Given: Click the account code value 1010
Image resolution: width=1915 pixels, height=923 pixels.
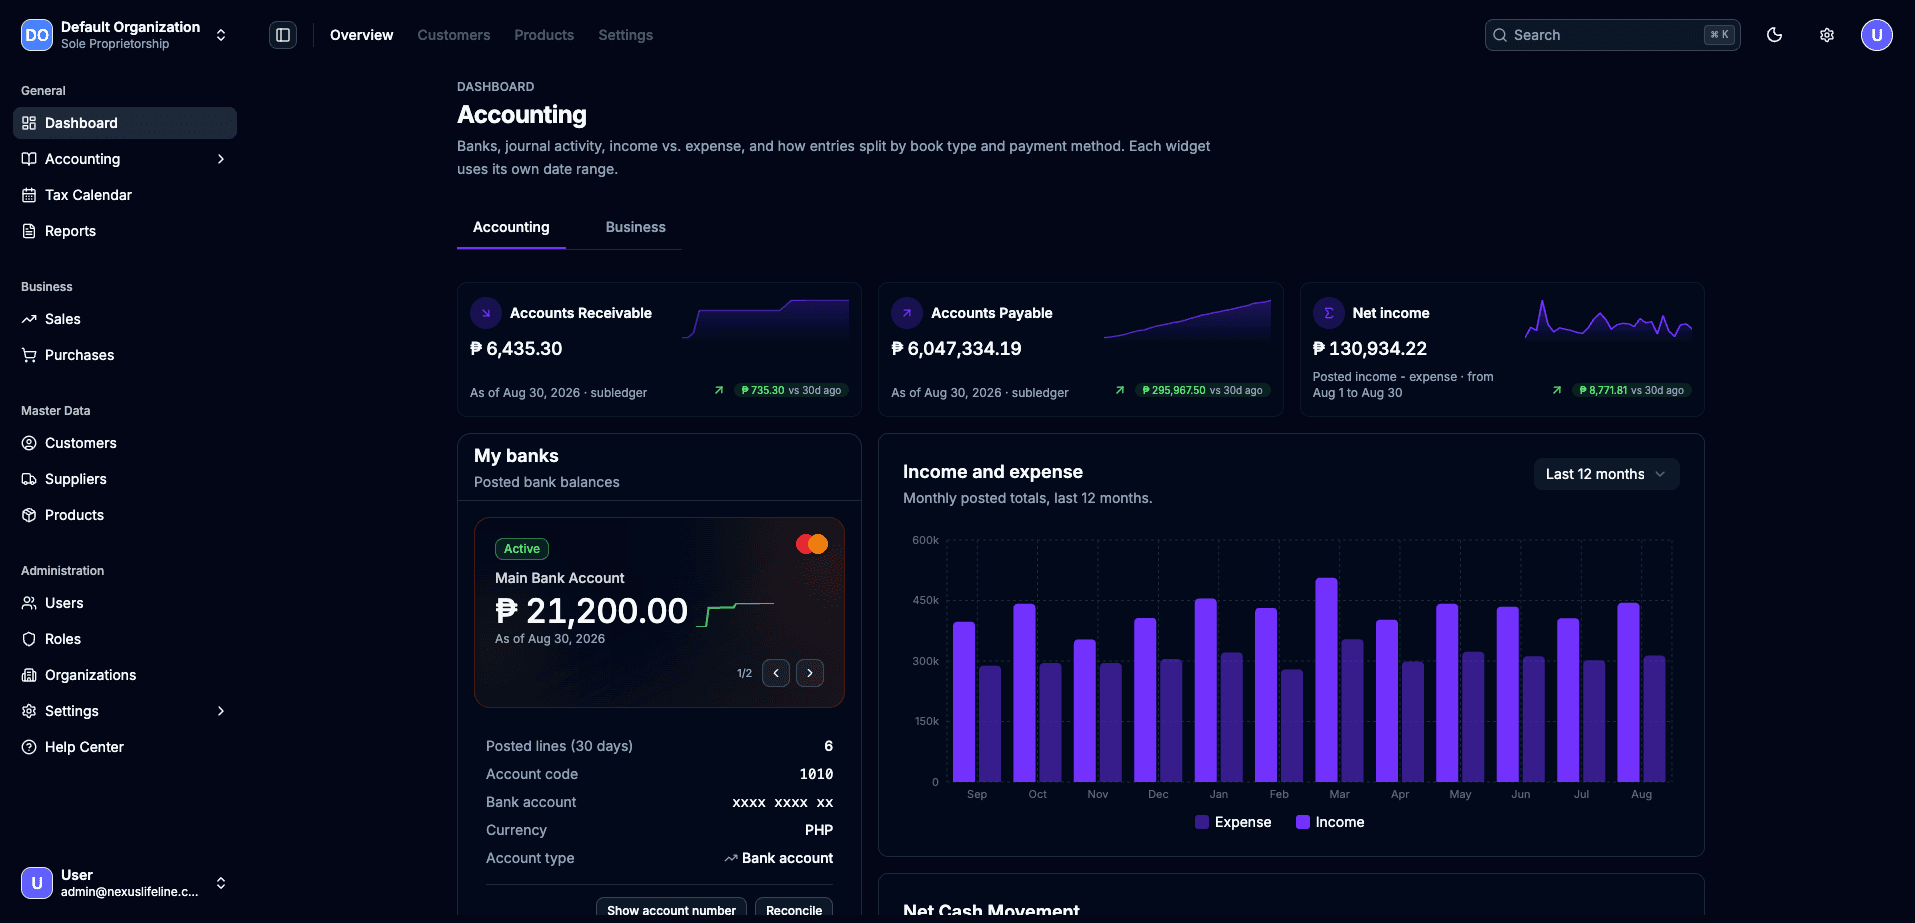Looking at the screenshot, I should click(x=816, y=774).
